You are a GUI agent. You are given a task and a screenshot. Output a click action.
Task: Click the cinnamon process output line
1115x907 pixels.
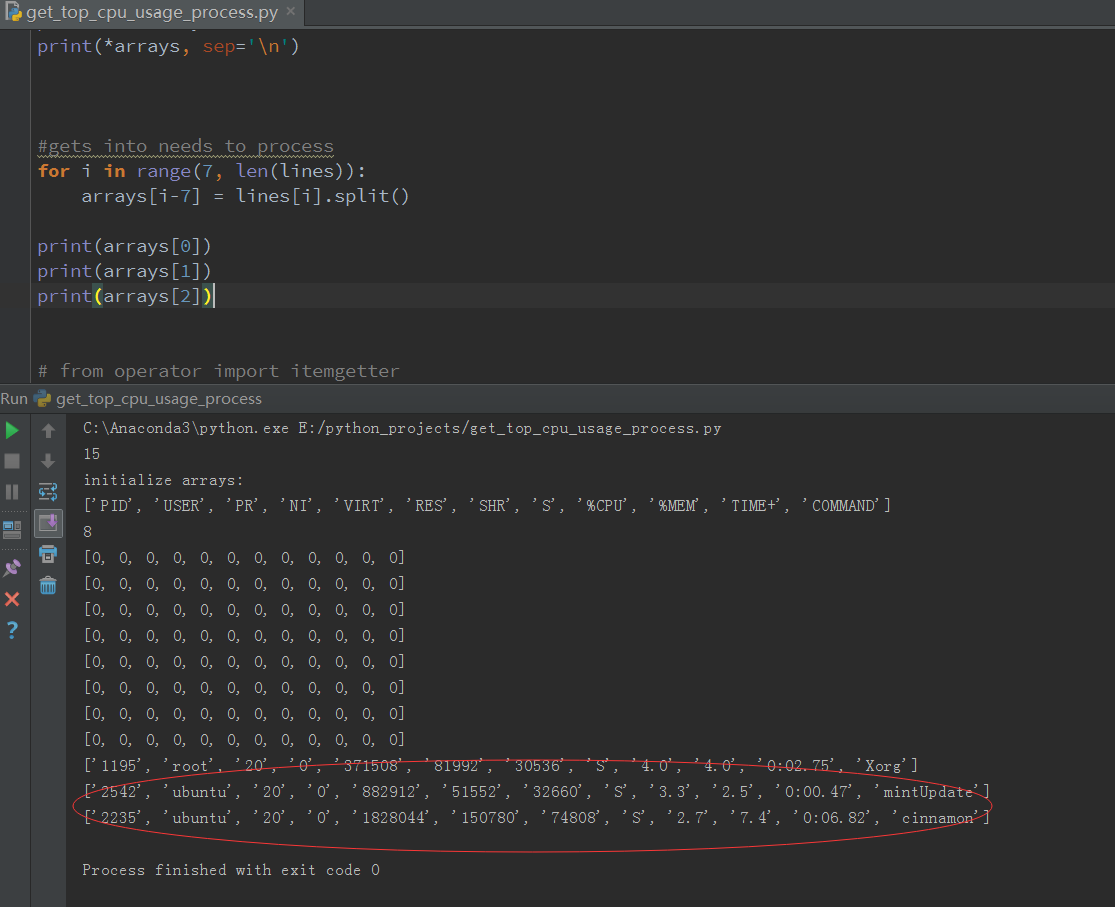pyautogui.click(x=537, y=817)
